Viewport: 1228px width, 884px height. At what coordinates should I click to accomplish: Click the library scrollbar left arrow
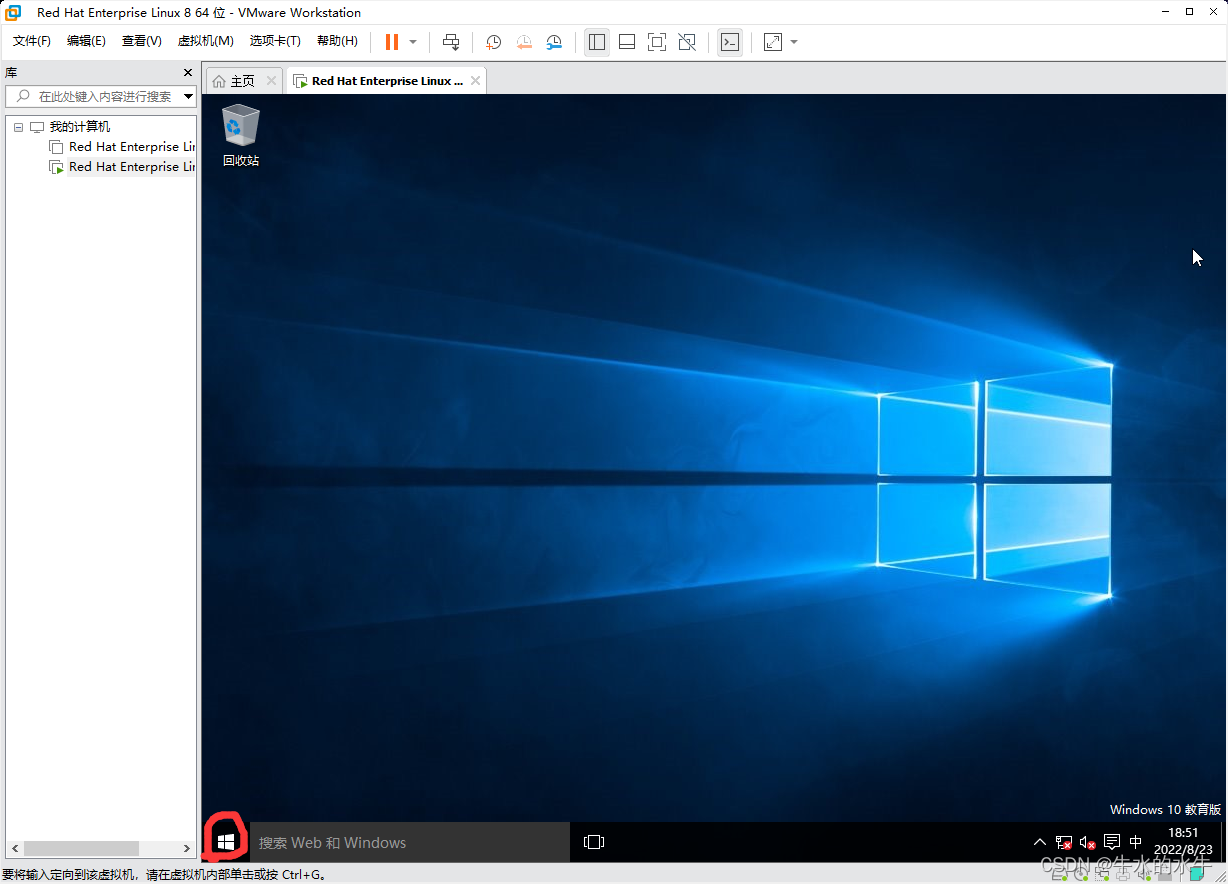[x=15, y=848]
